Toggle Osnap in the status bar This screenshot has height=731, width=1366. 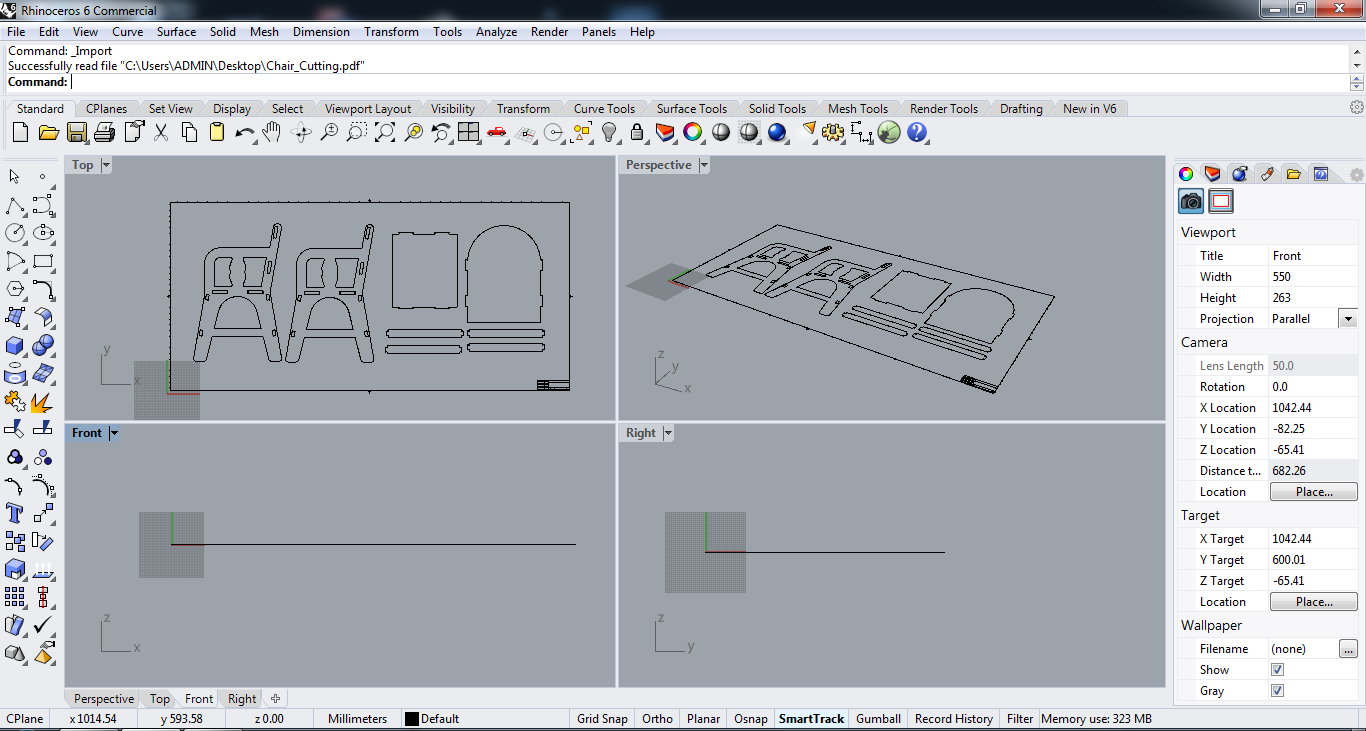pyautogui.click(x=750, y=719)
